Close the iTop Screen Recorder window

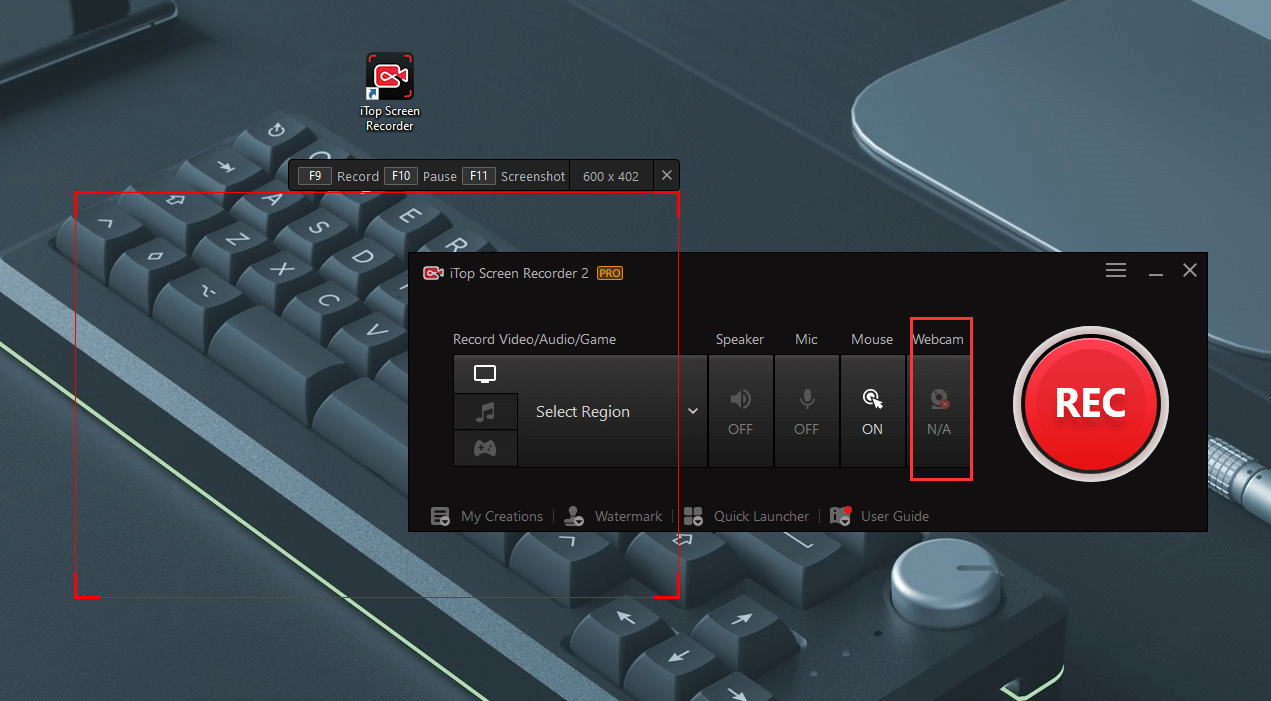tap(1190, 270)
